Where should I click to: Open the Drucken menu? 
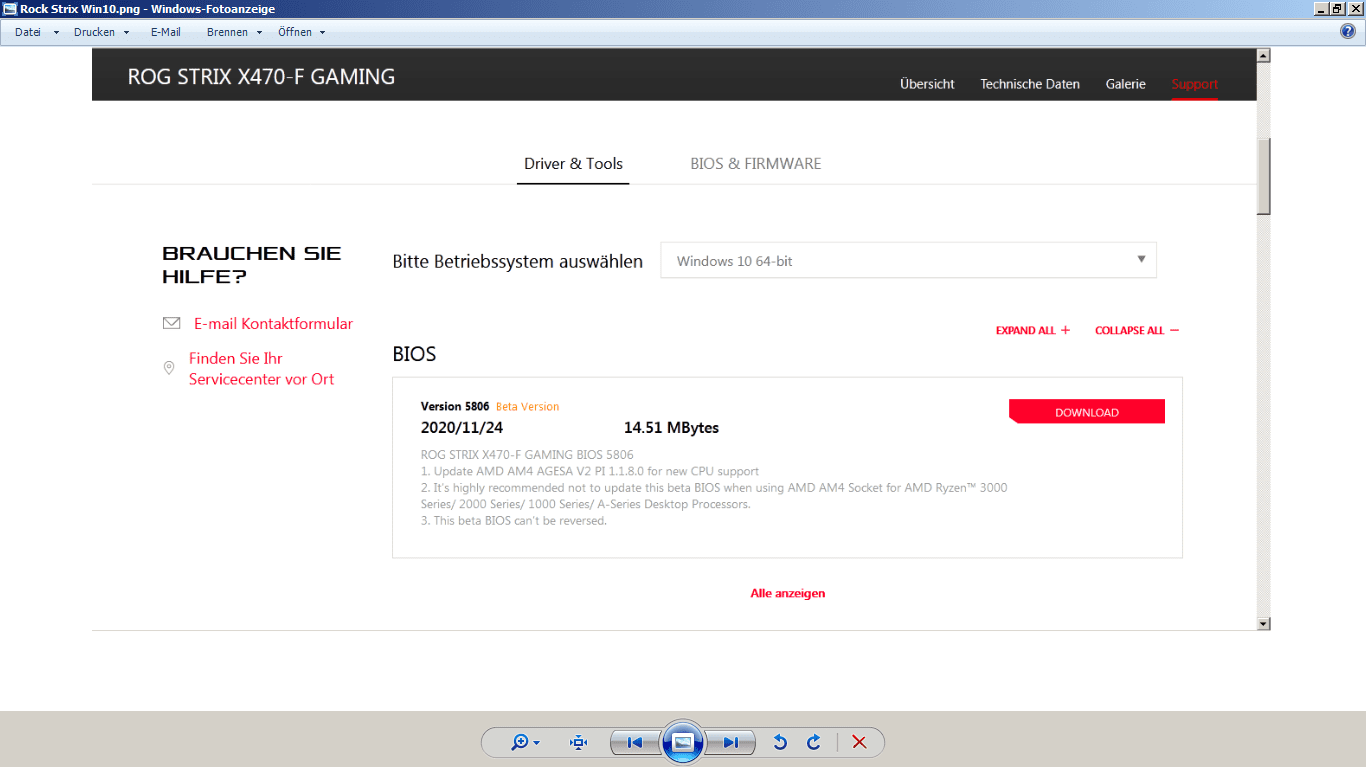[x=102, y=32]
